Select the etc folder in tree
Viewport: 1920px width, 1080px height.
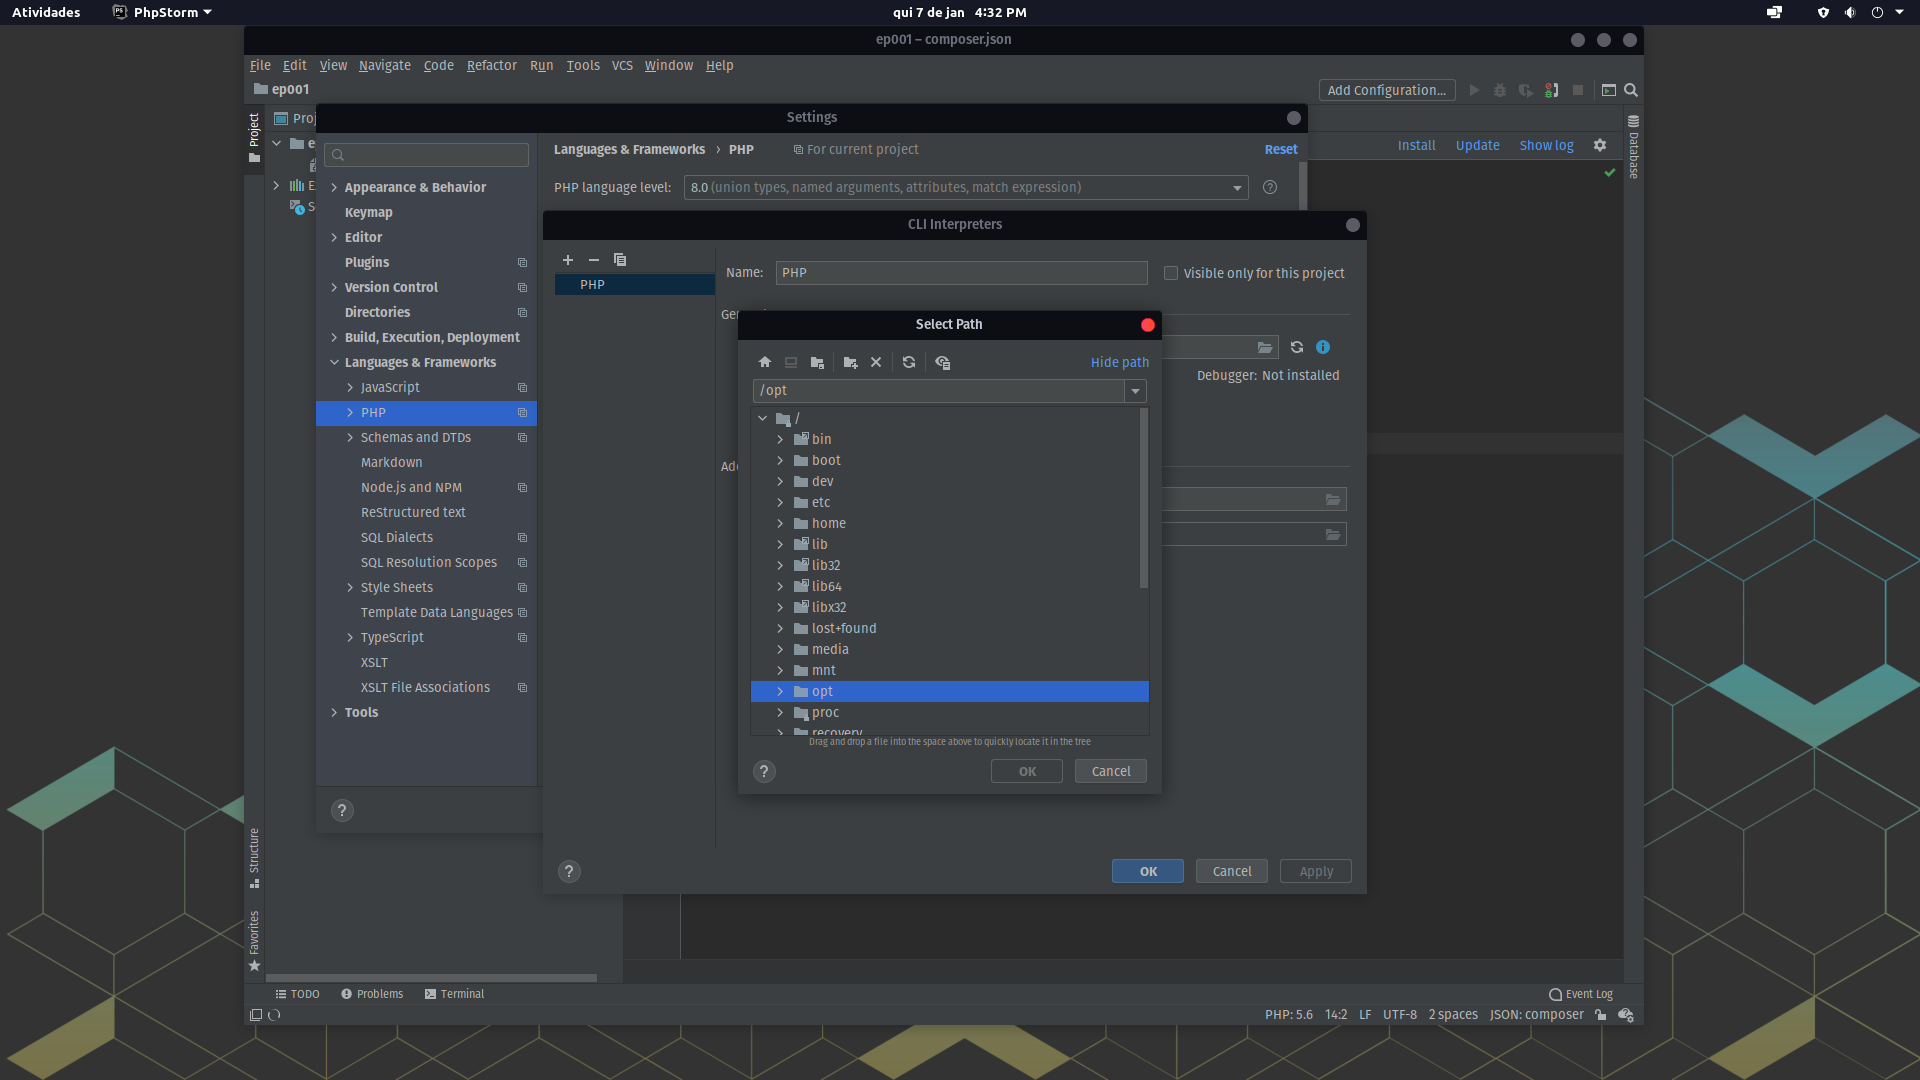coord(821,502)
